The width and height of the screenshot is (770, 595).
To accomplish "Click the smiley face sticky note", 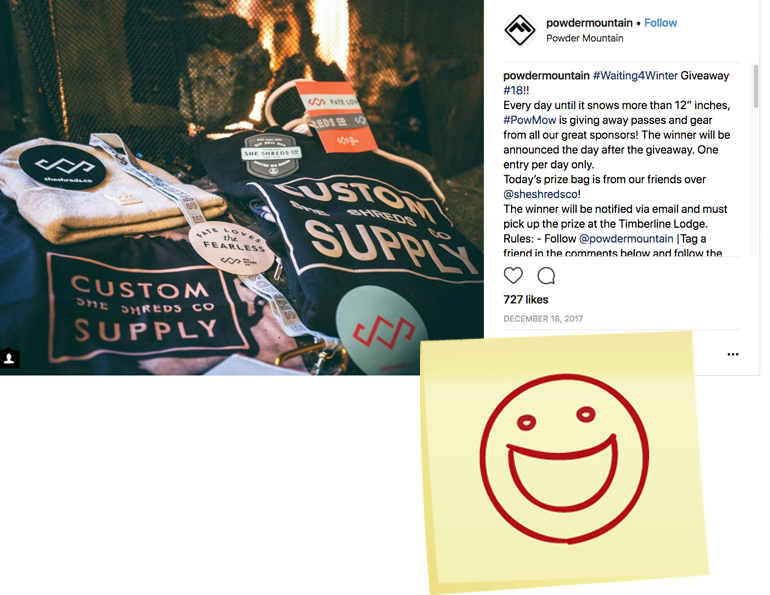I will pyautogui.click(x=564, y=460).
